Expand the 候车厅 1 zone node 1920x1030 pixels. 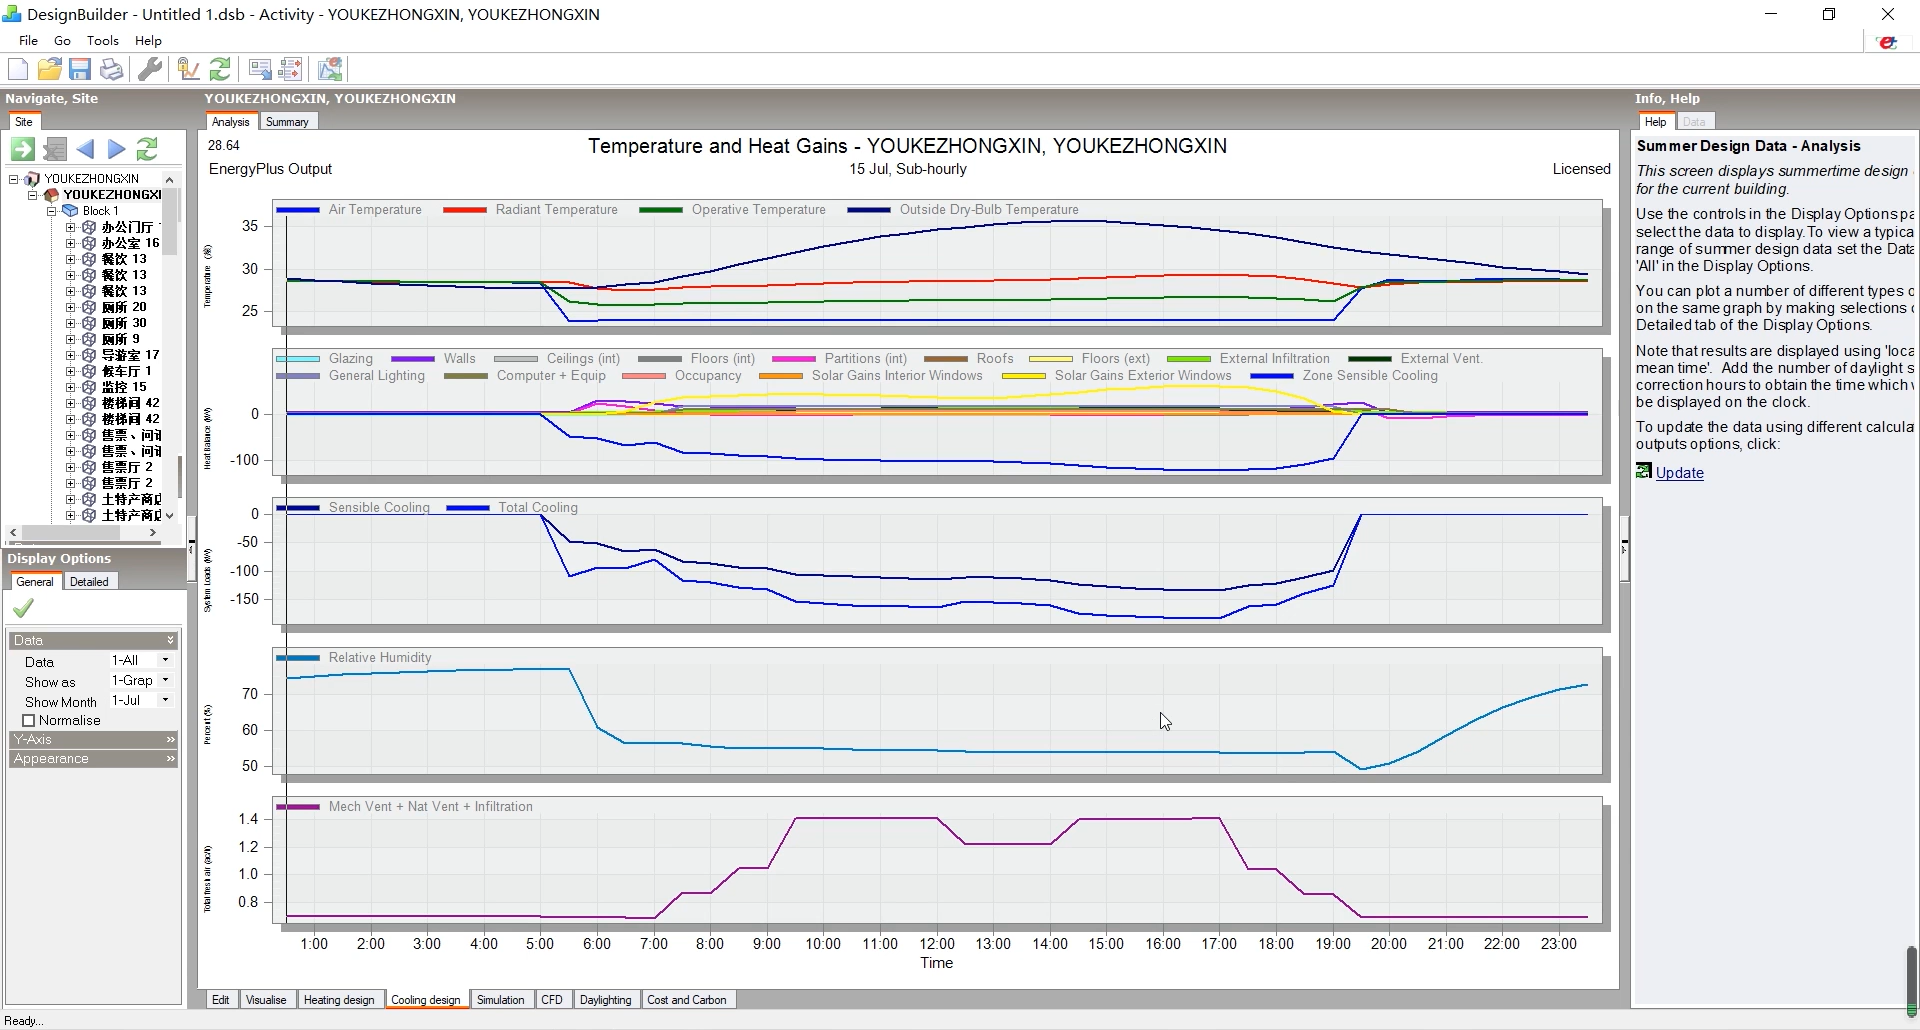pos(71,371)
